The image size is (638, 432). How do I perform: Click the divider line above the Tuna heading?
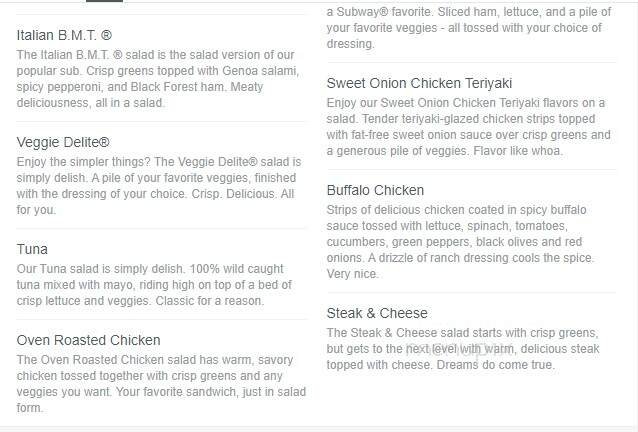point(158,229)
